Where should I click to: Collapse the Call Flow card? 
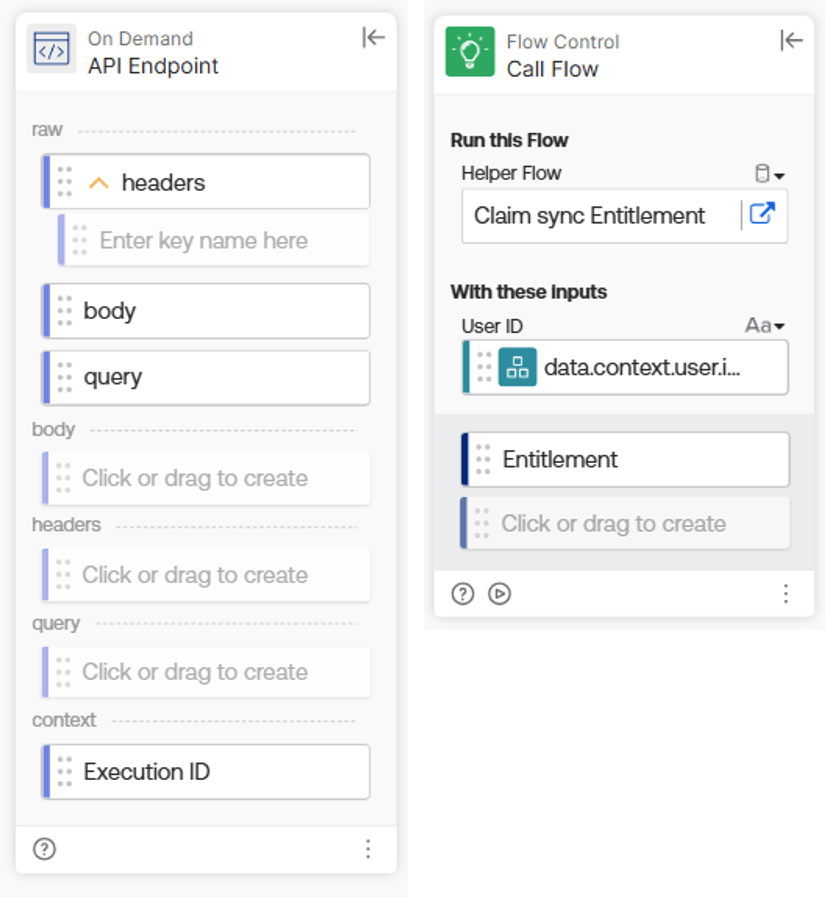tap(791, 41)
